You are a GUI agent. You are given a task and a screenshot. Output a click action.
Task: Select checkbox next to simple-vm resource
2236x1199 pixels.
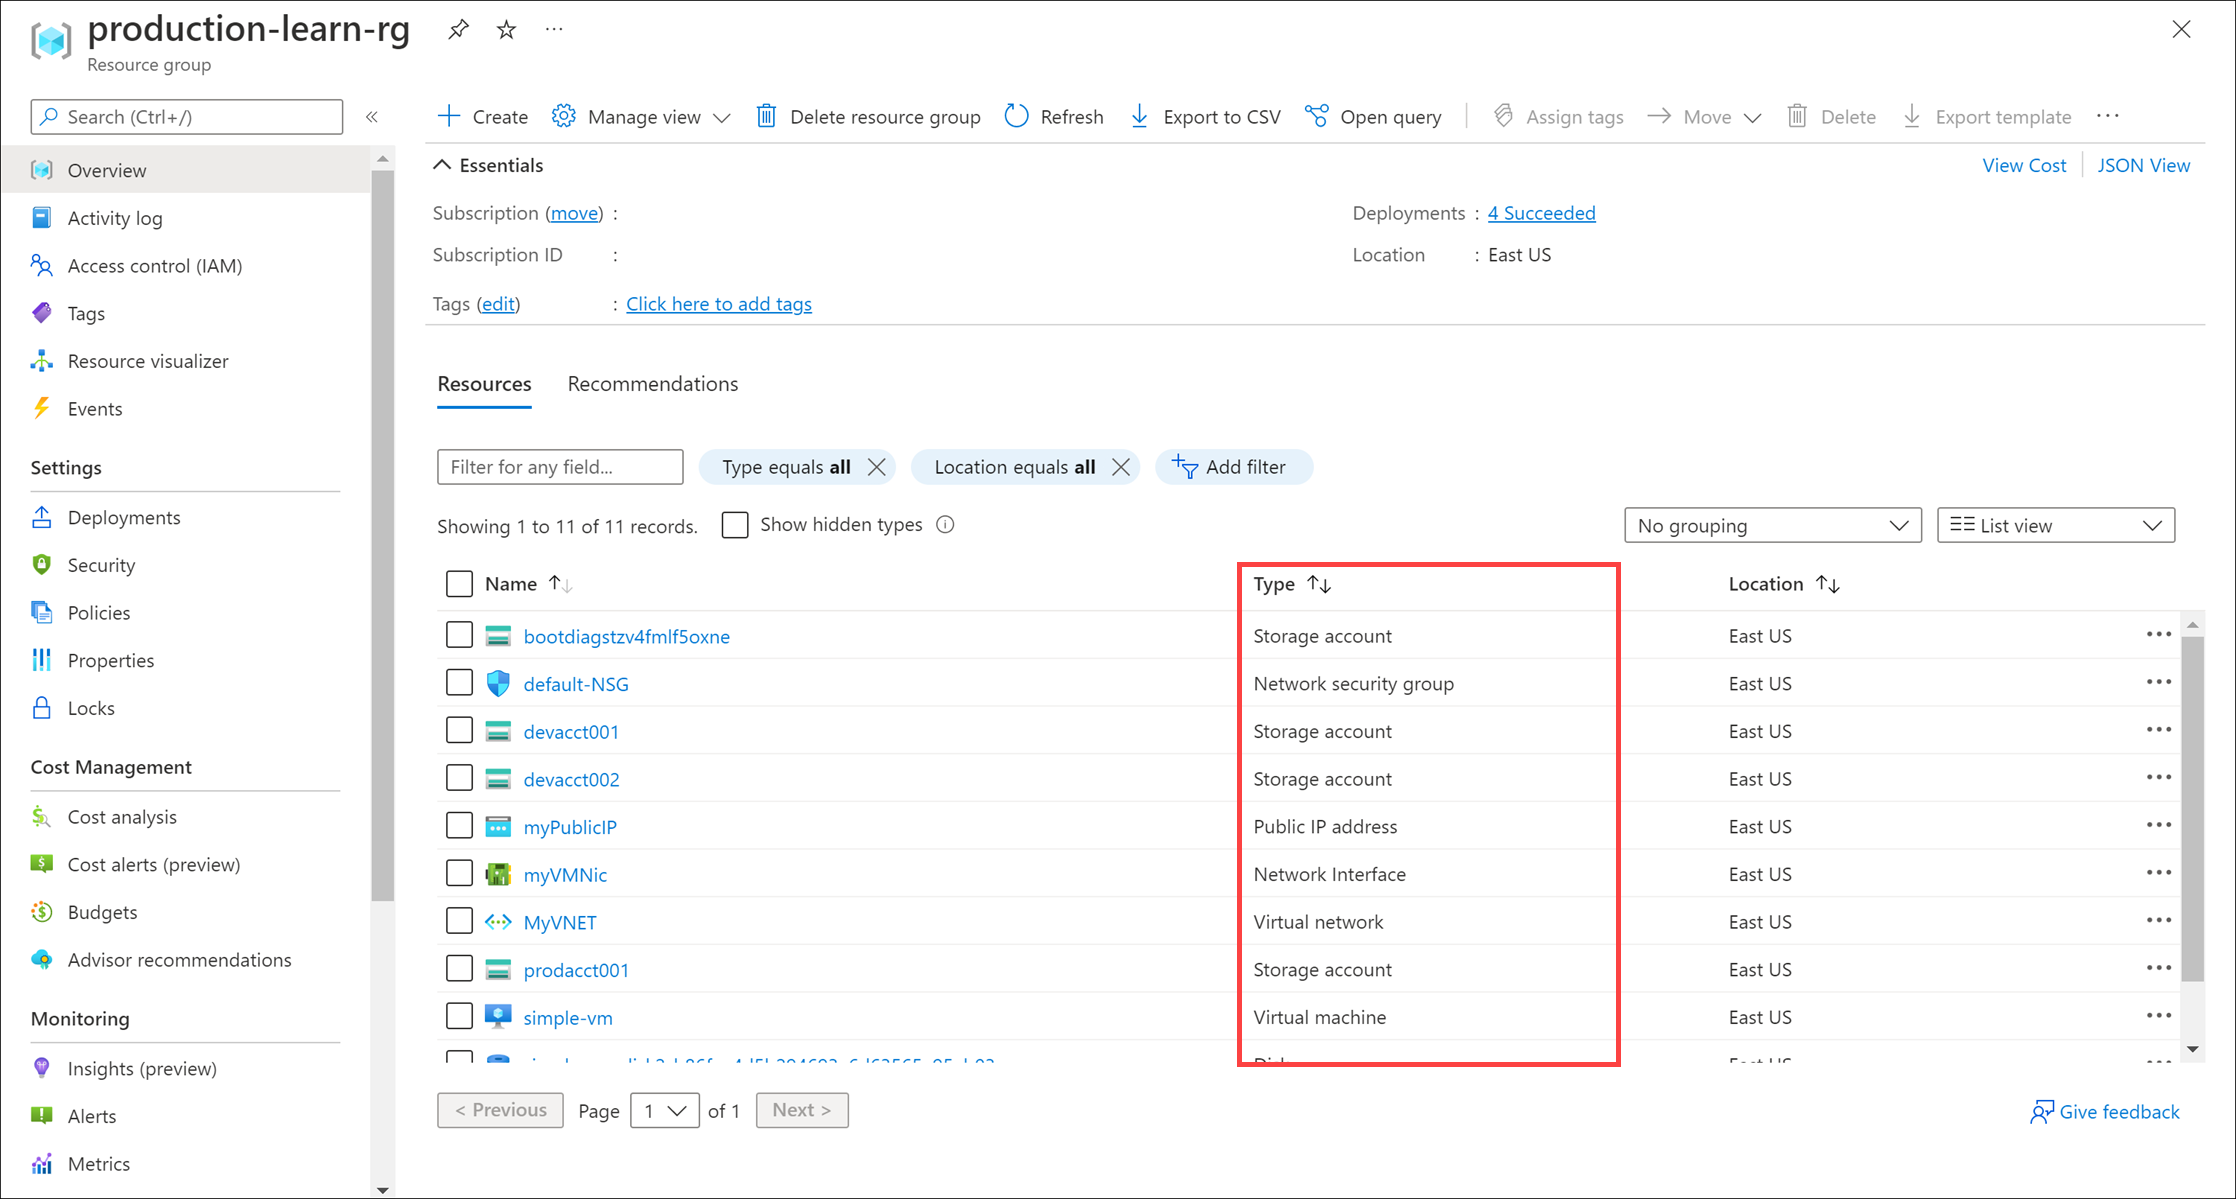(x=461, y=1017)
